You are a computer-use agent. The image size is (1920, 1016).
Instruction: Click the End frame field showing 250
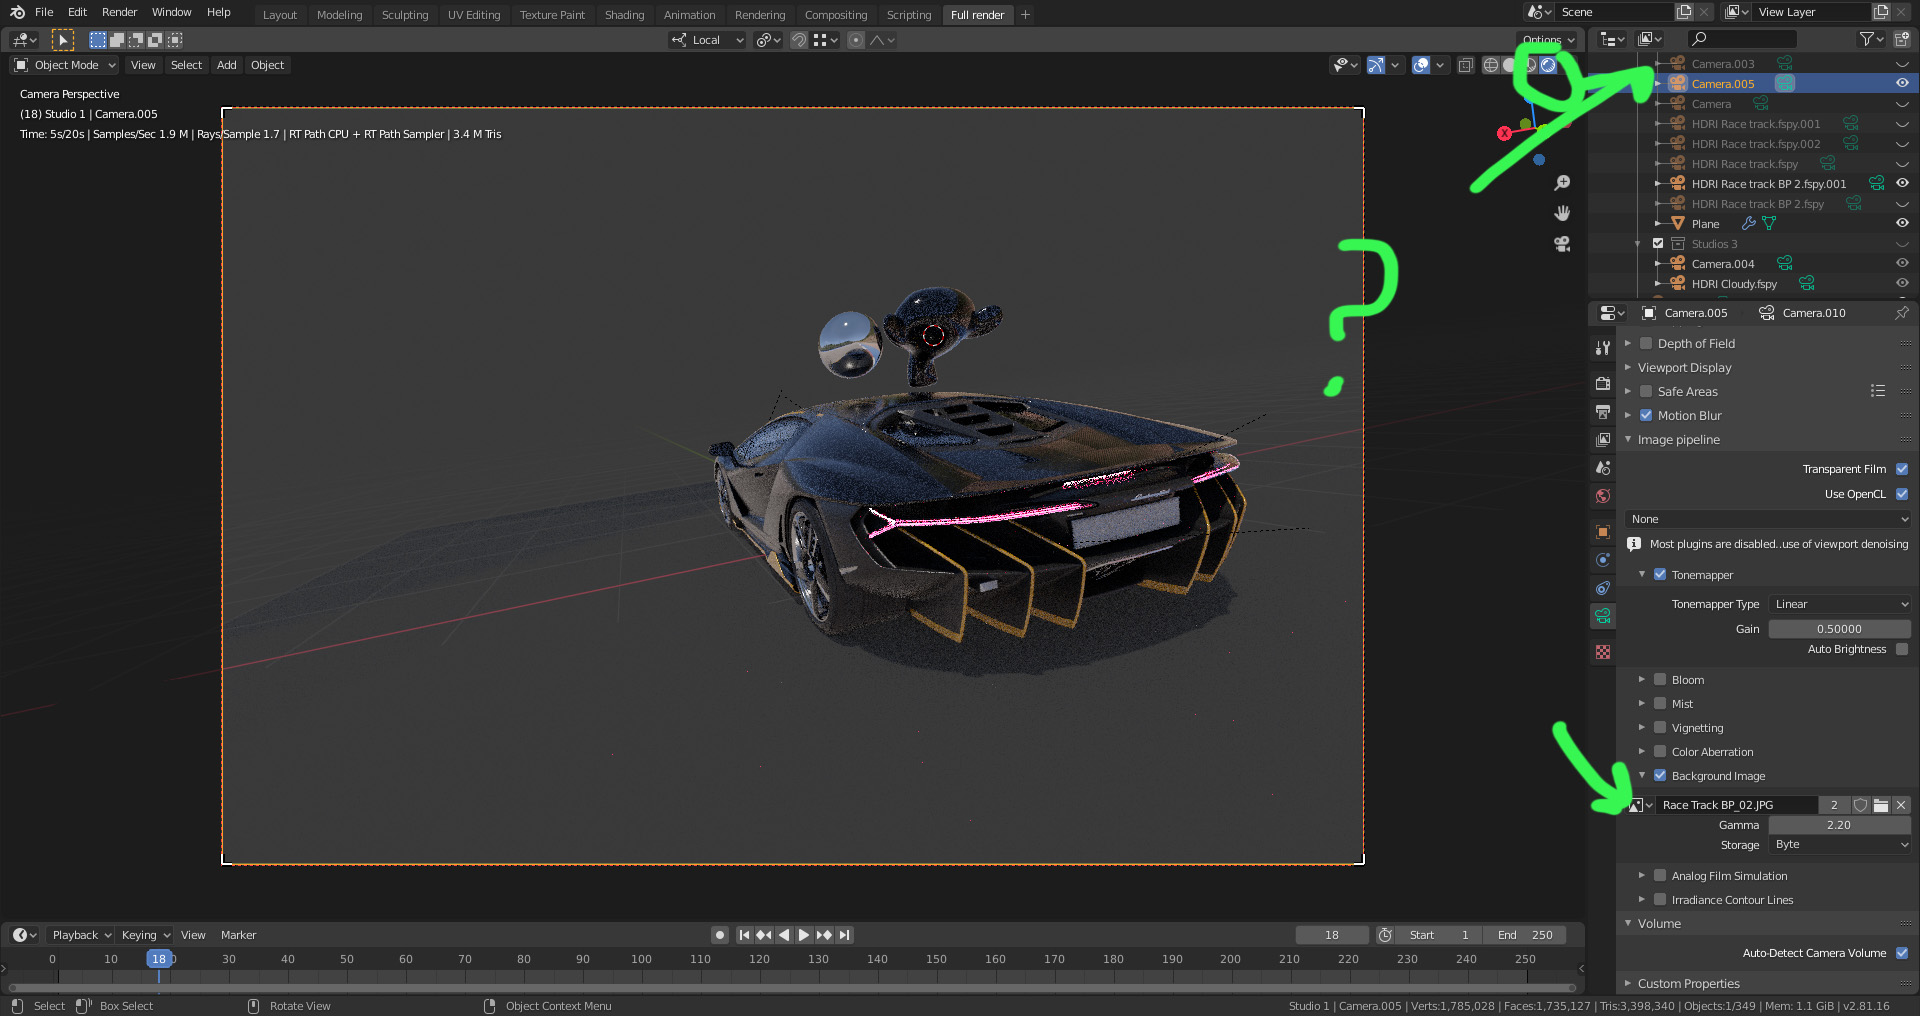click(1526, 935)
